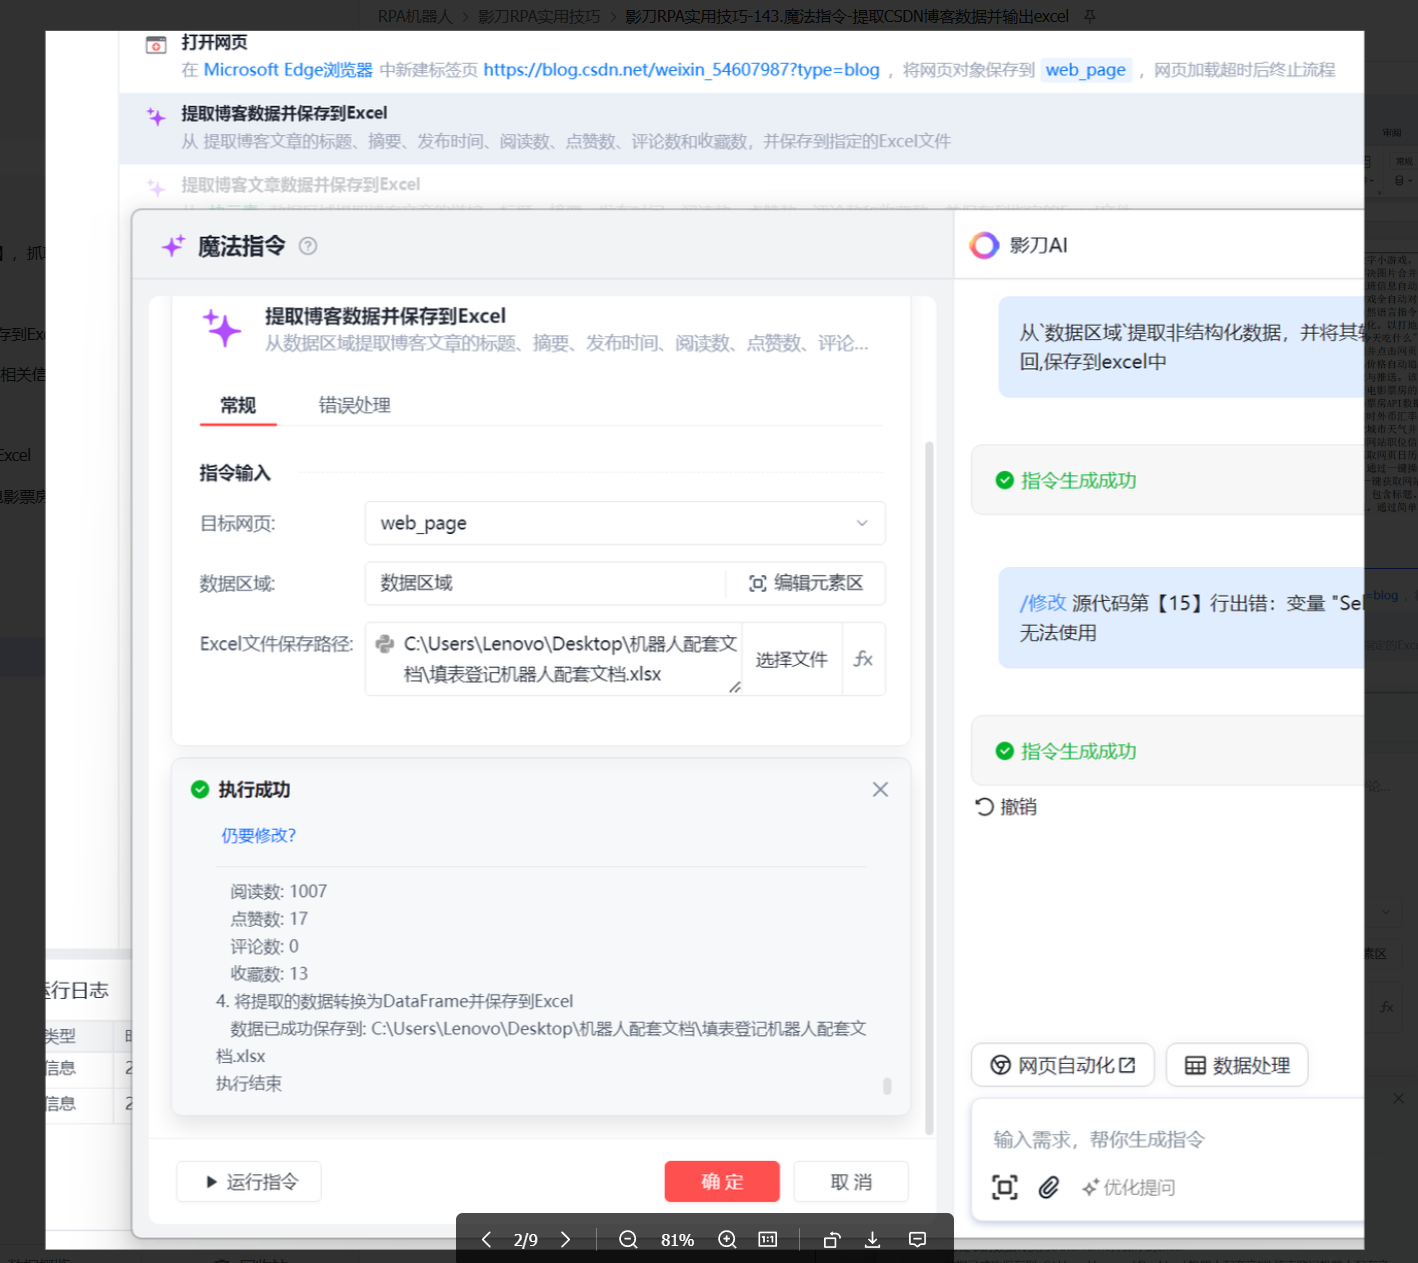The image size is (1418, 1263).
Task: Click the paperclip attachment icon
Action: point(1049,1188)
